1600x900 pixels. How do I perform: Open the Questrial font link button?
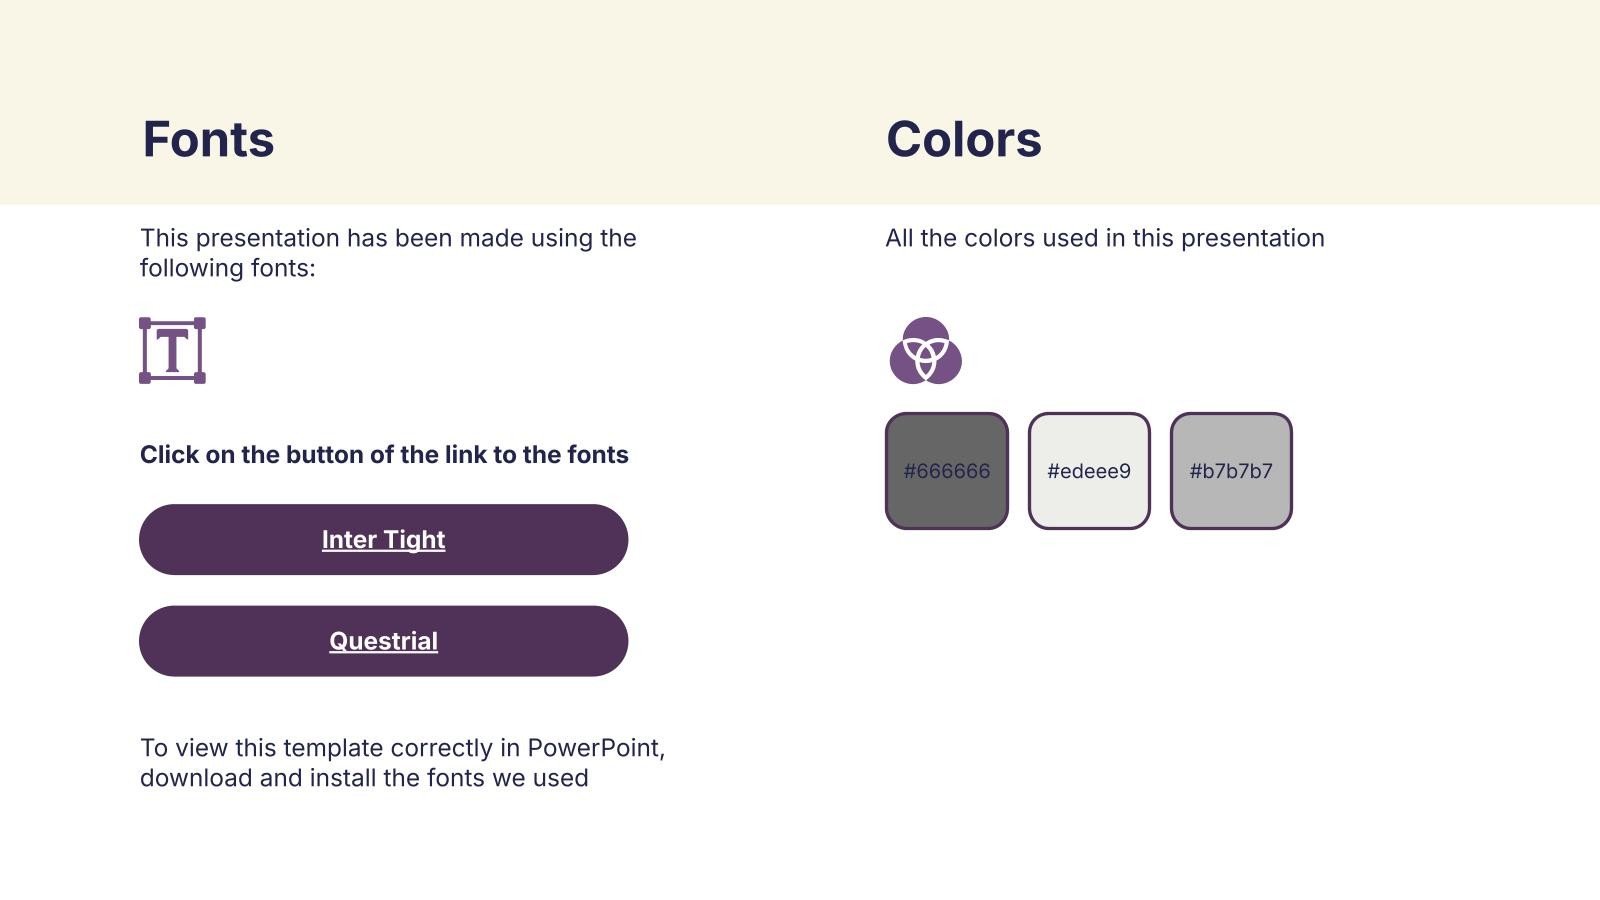(x=383, y=641)
